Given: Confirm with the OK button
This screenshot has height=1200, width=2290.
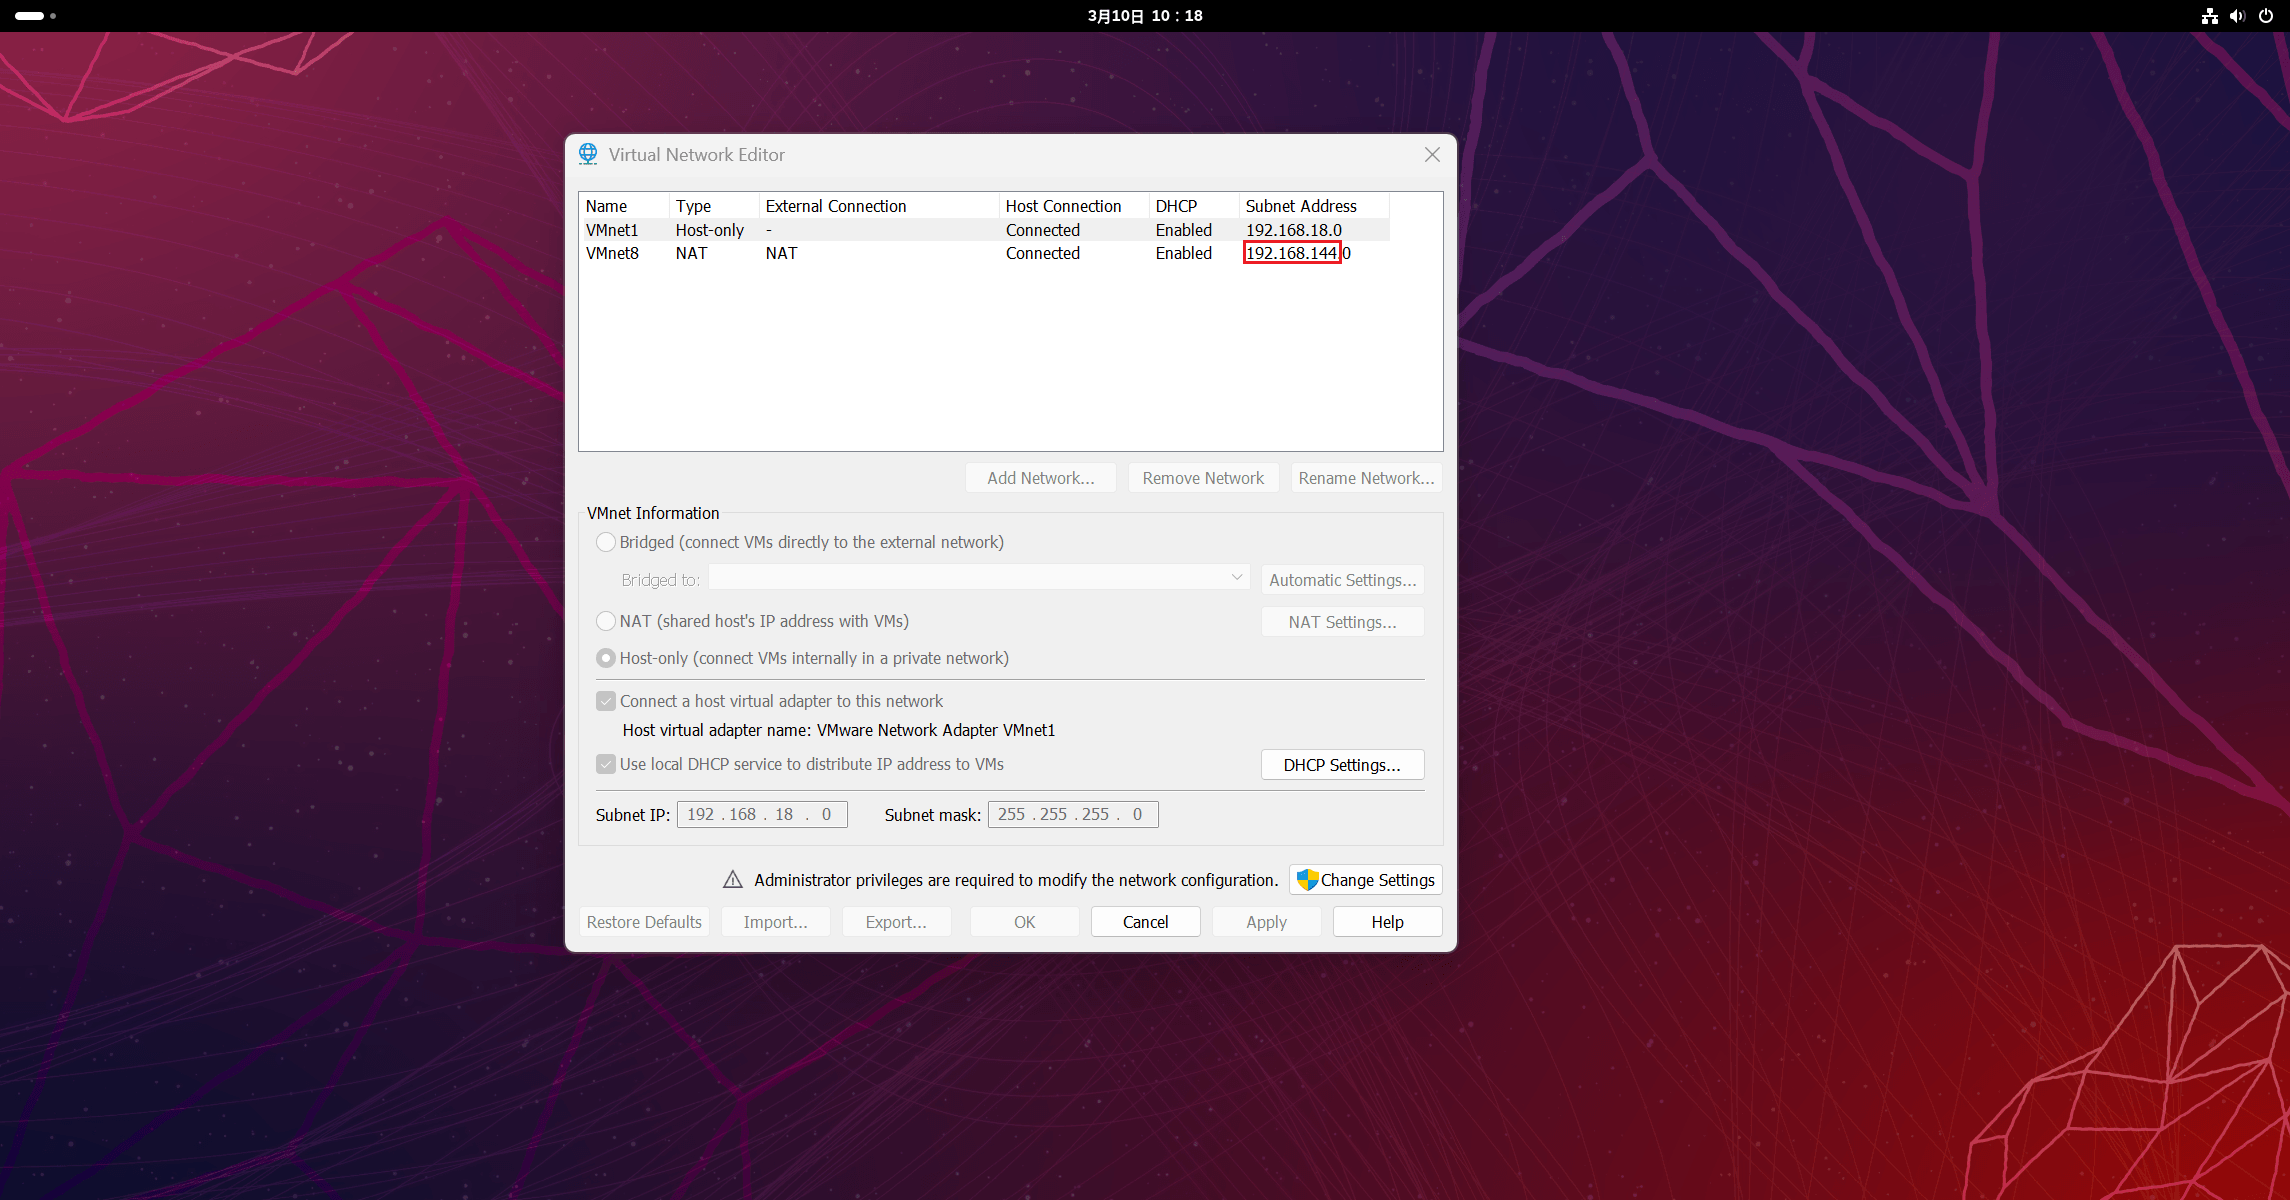Looking at the screenshot, I should [x=1025, y=922].
